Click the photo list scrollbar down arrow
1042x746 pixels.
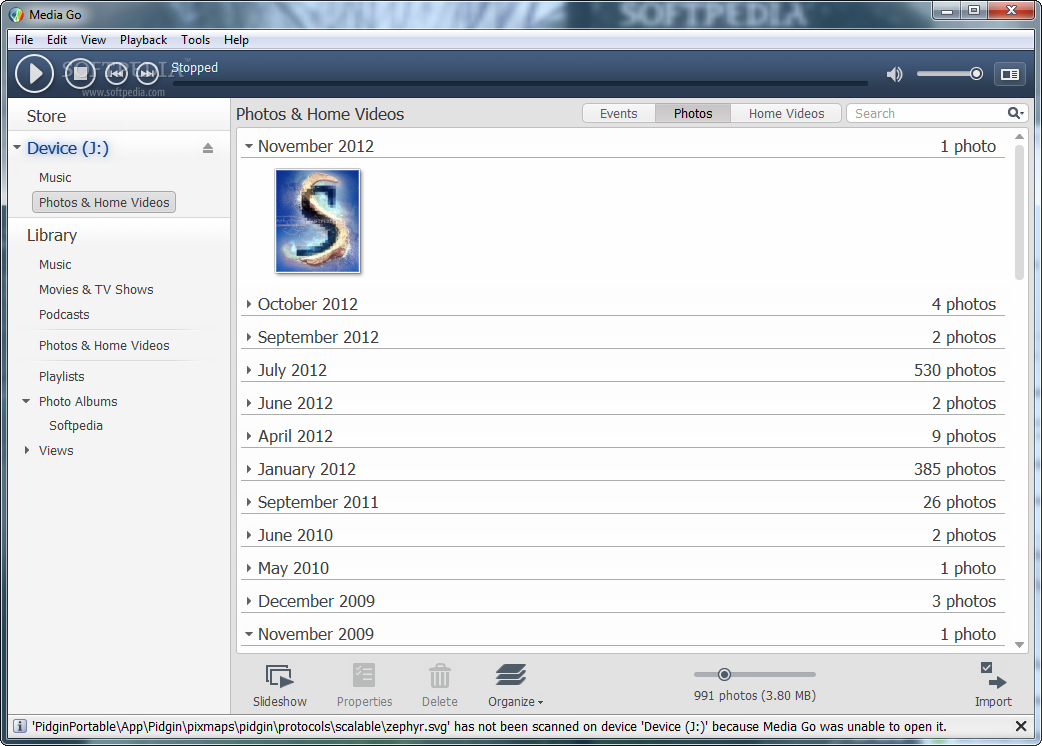tap(1019, 645)
